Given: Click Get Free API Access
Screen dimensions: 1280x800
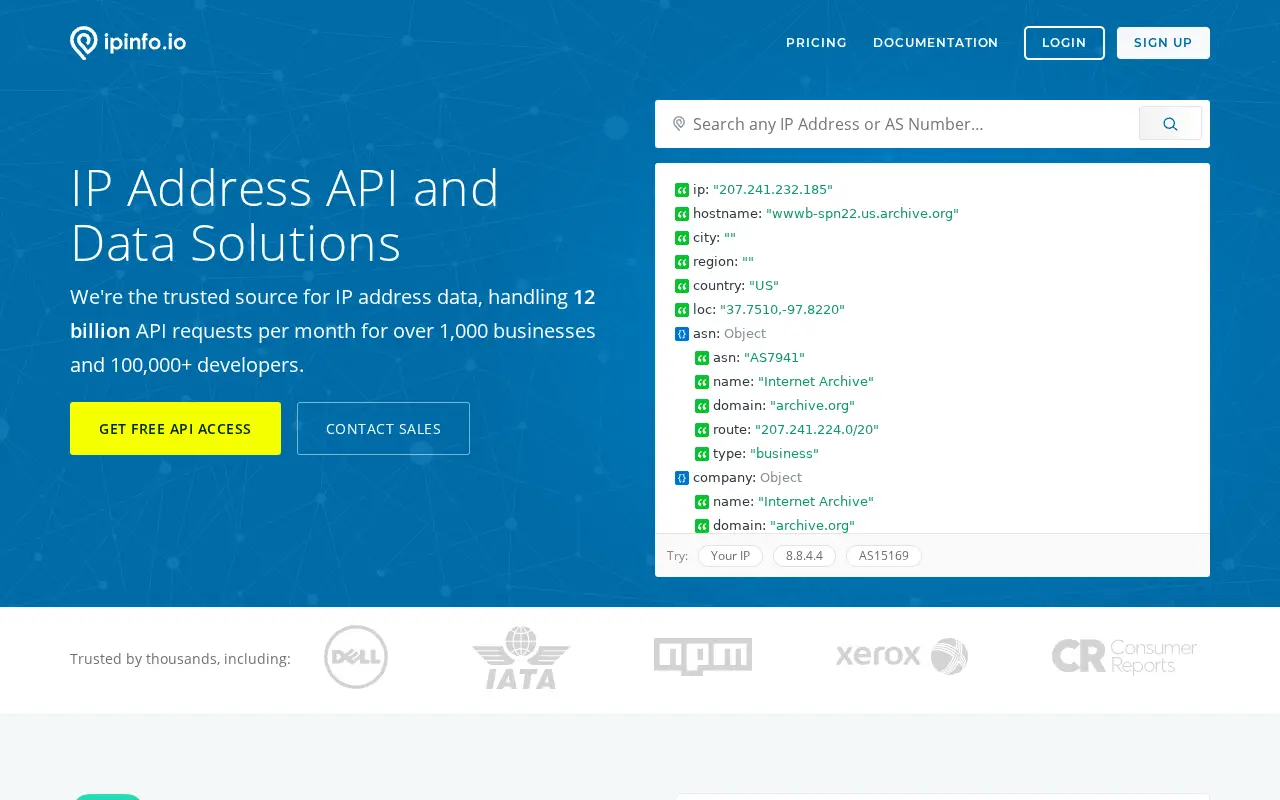Looking at the screenshot, I should tap(175, 429).
